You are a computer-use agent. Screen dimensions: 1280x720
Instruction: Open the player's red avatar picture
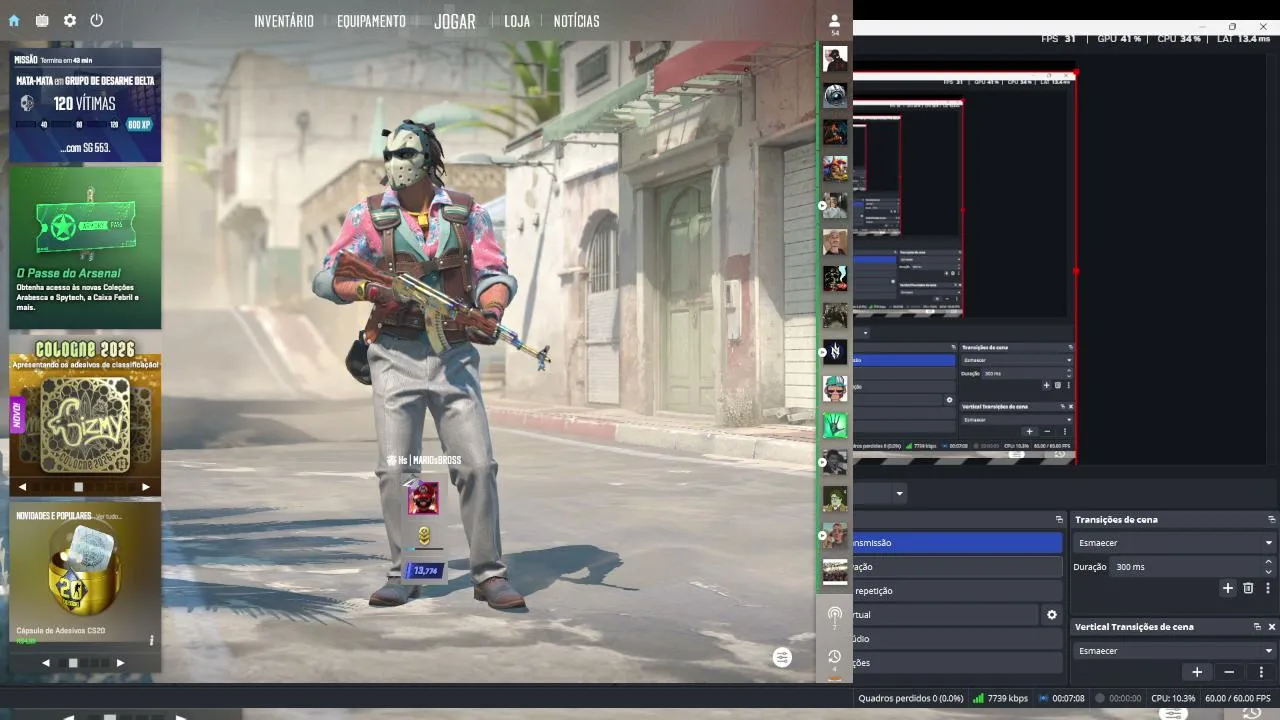(x=423, y=498)
